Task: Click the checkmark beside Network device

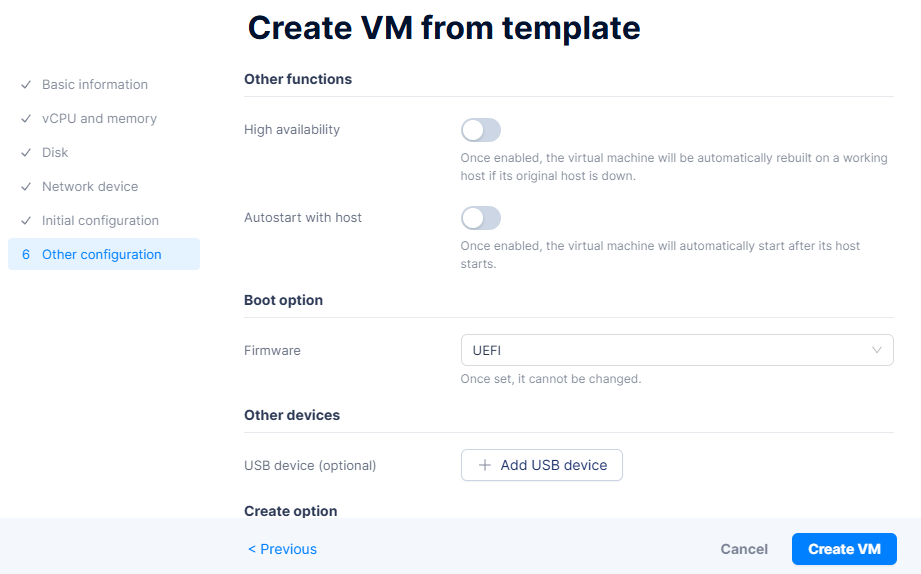Action: (26, 187)
